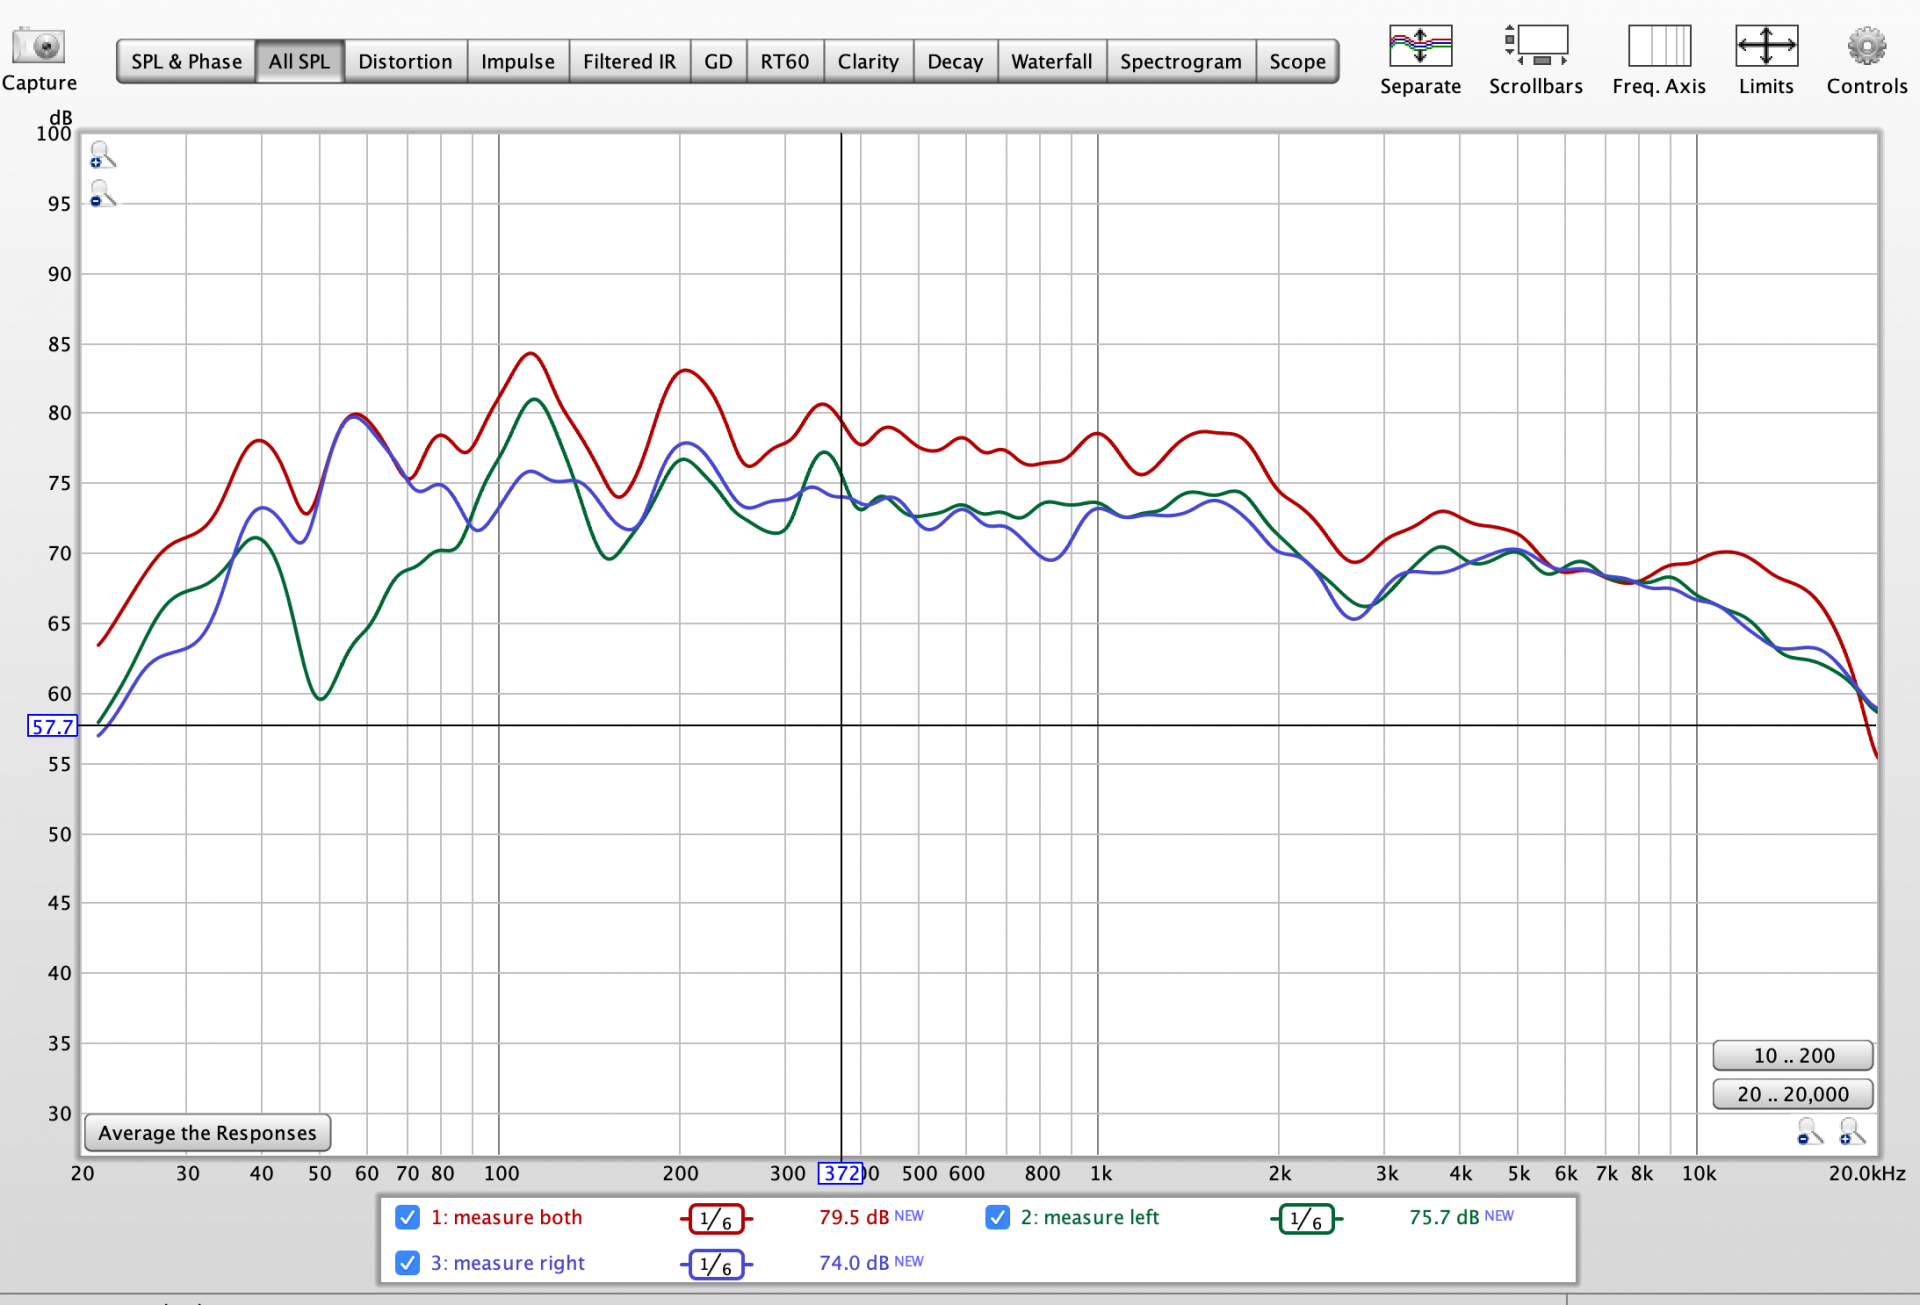Click top-left vertical zoom-out magnifier
The image size is (1920, 1305).
(101, 194)
